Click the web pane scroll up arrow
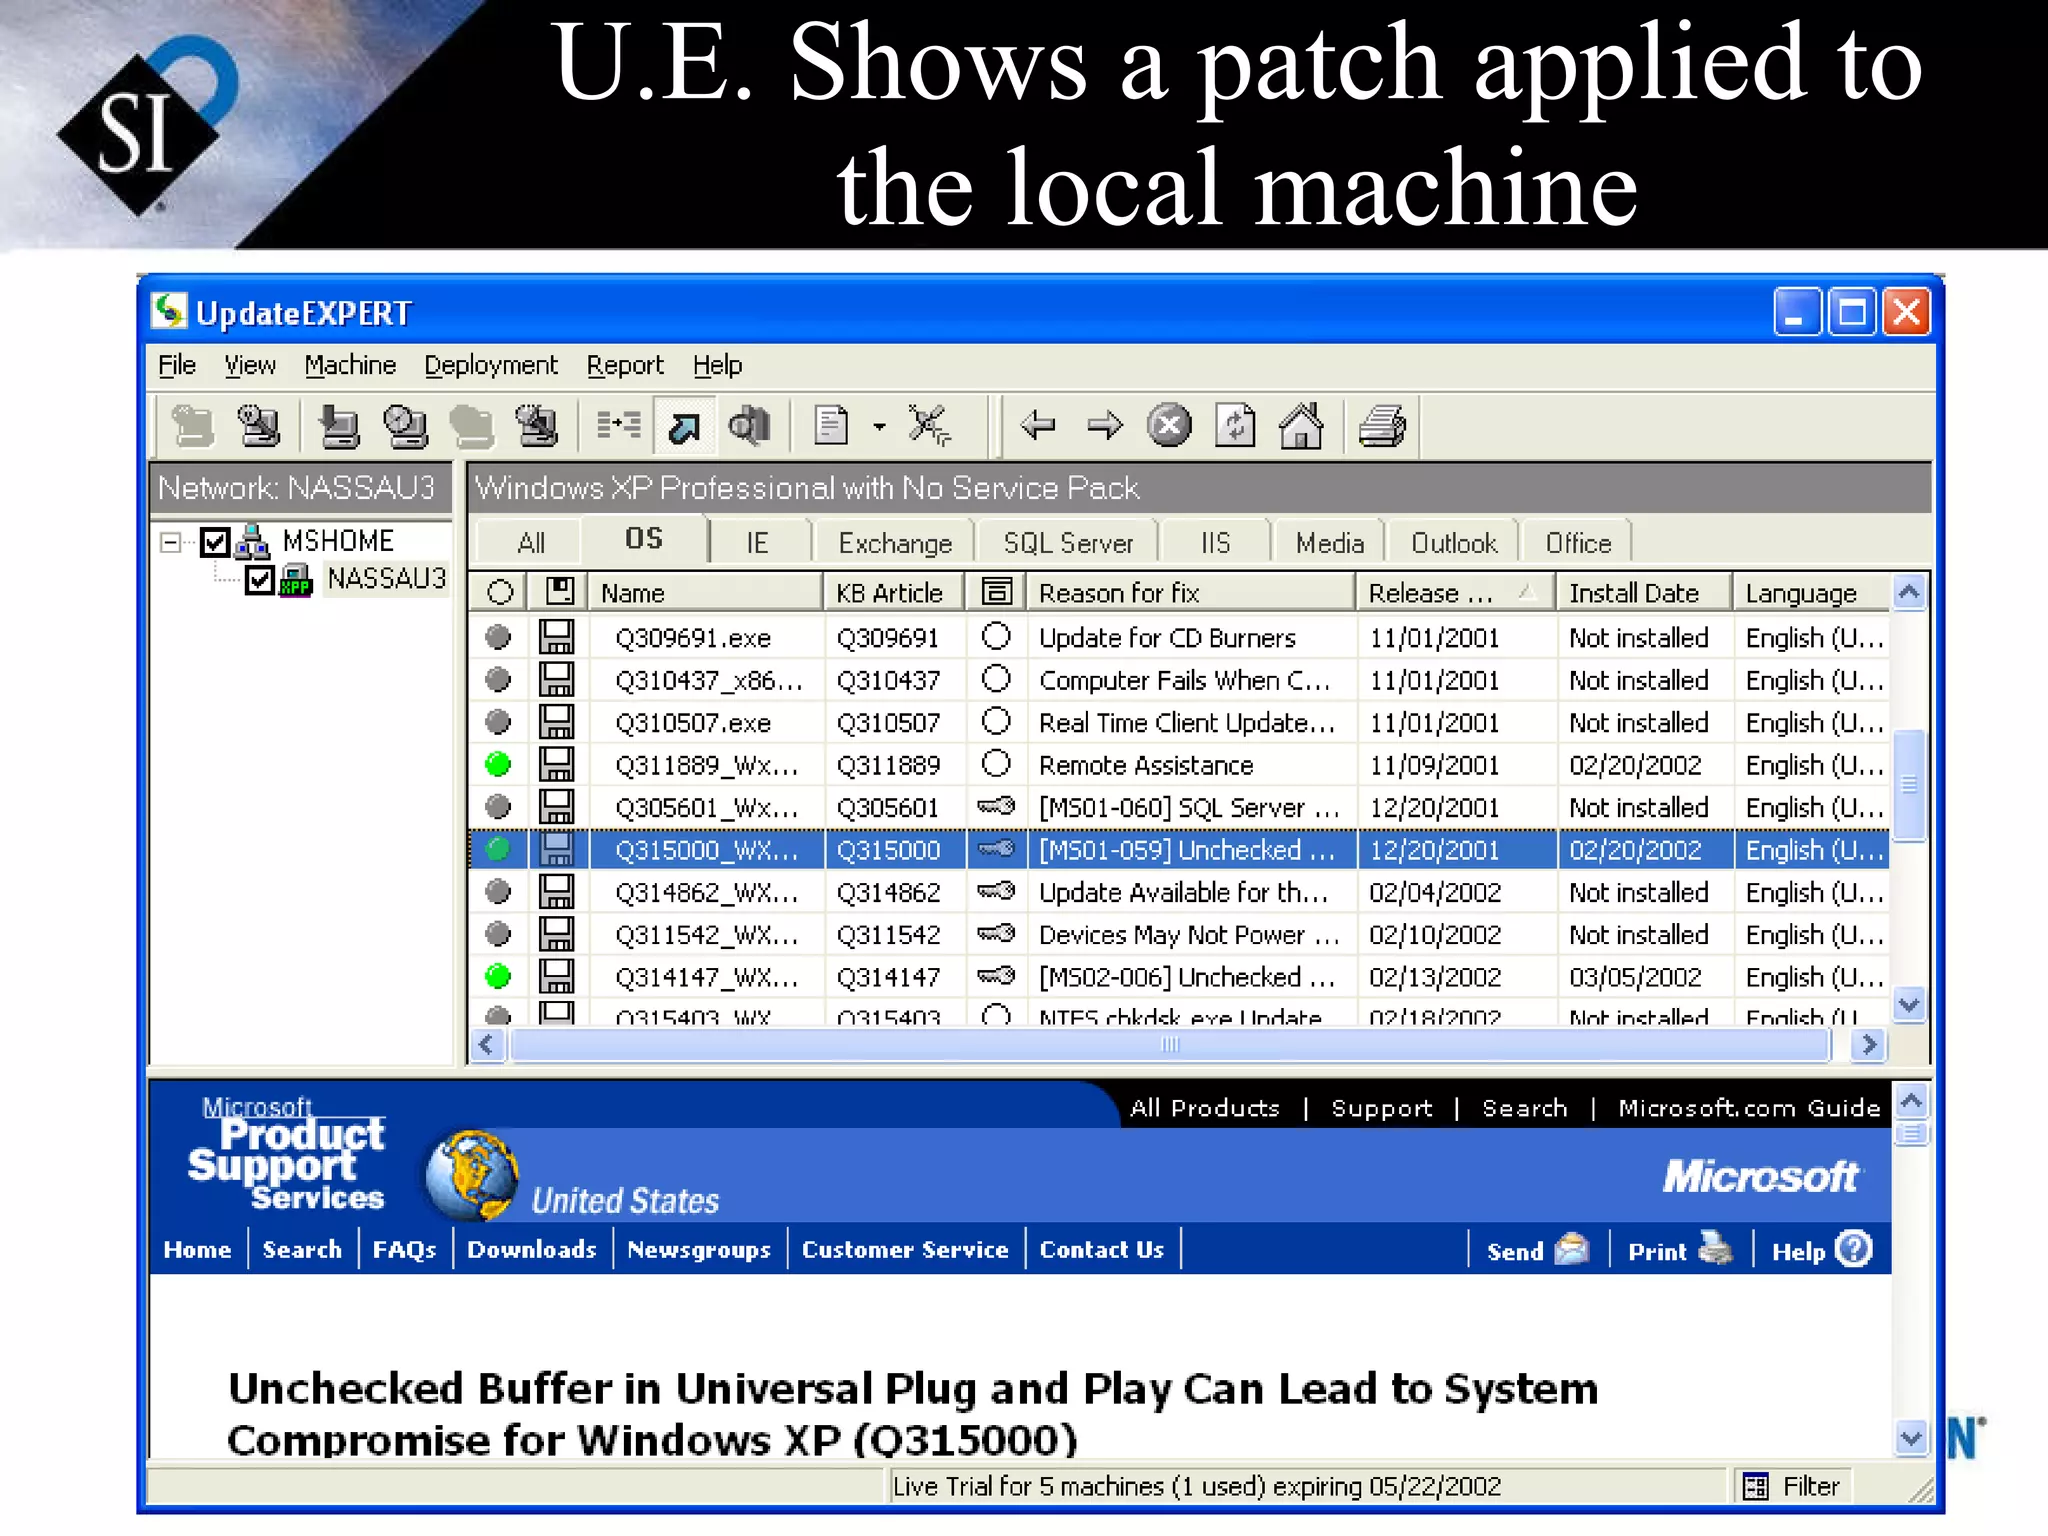The width and height of the screenshot is (2048, 1536). [1910, 1102]
